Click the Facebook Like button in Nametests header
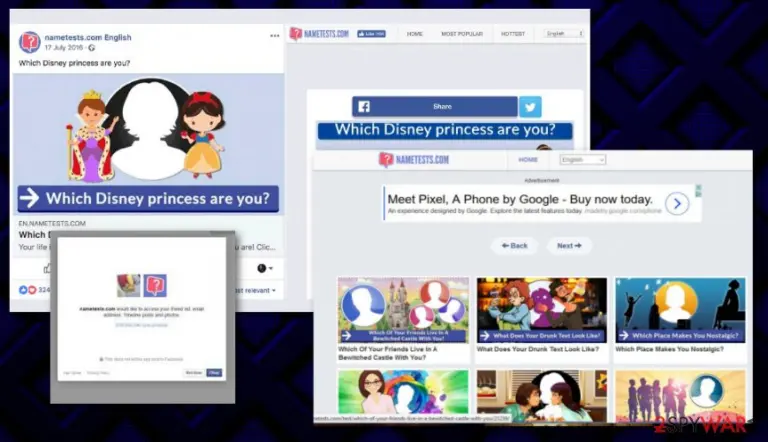 coord(371,34)
